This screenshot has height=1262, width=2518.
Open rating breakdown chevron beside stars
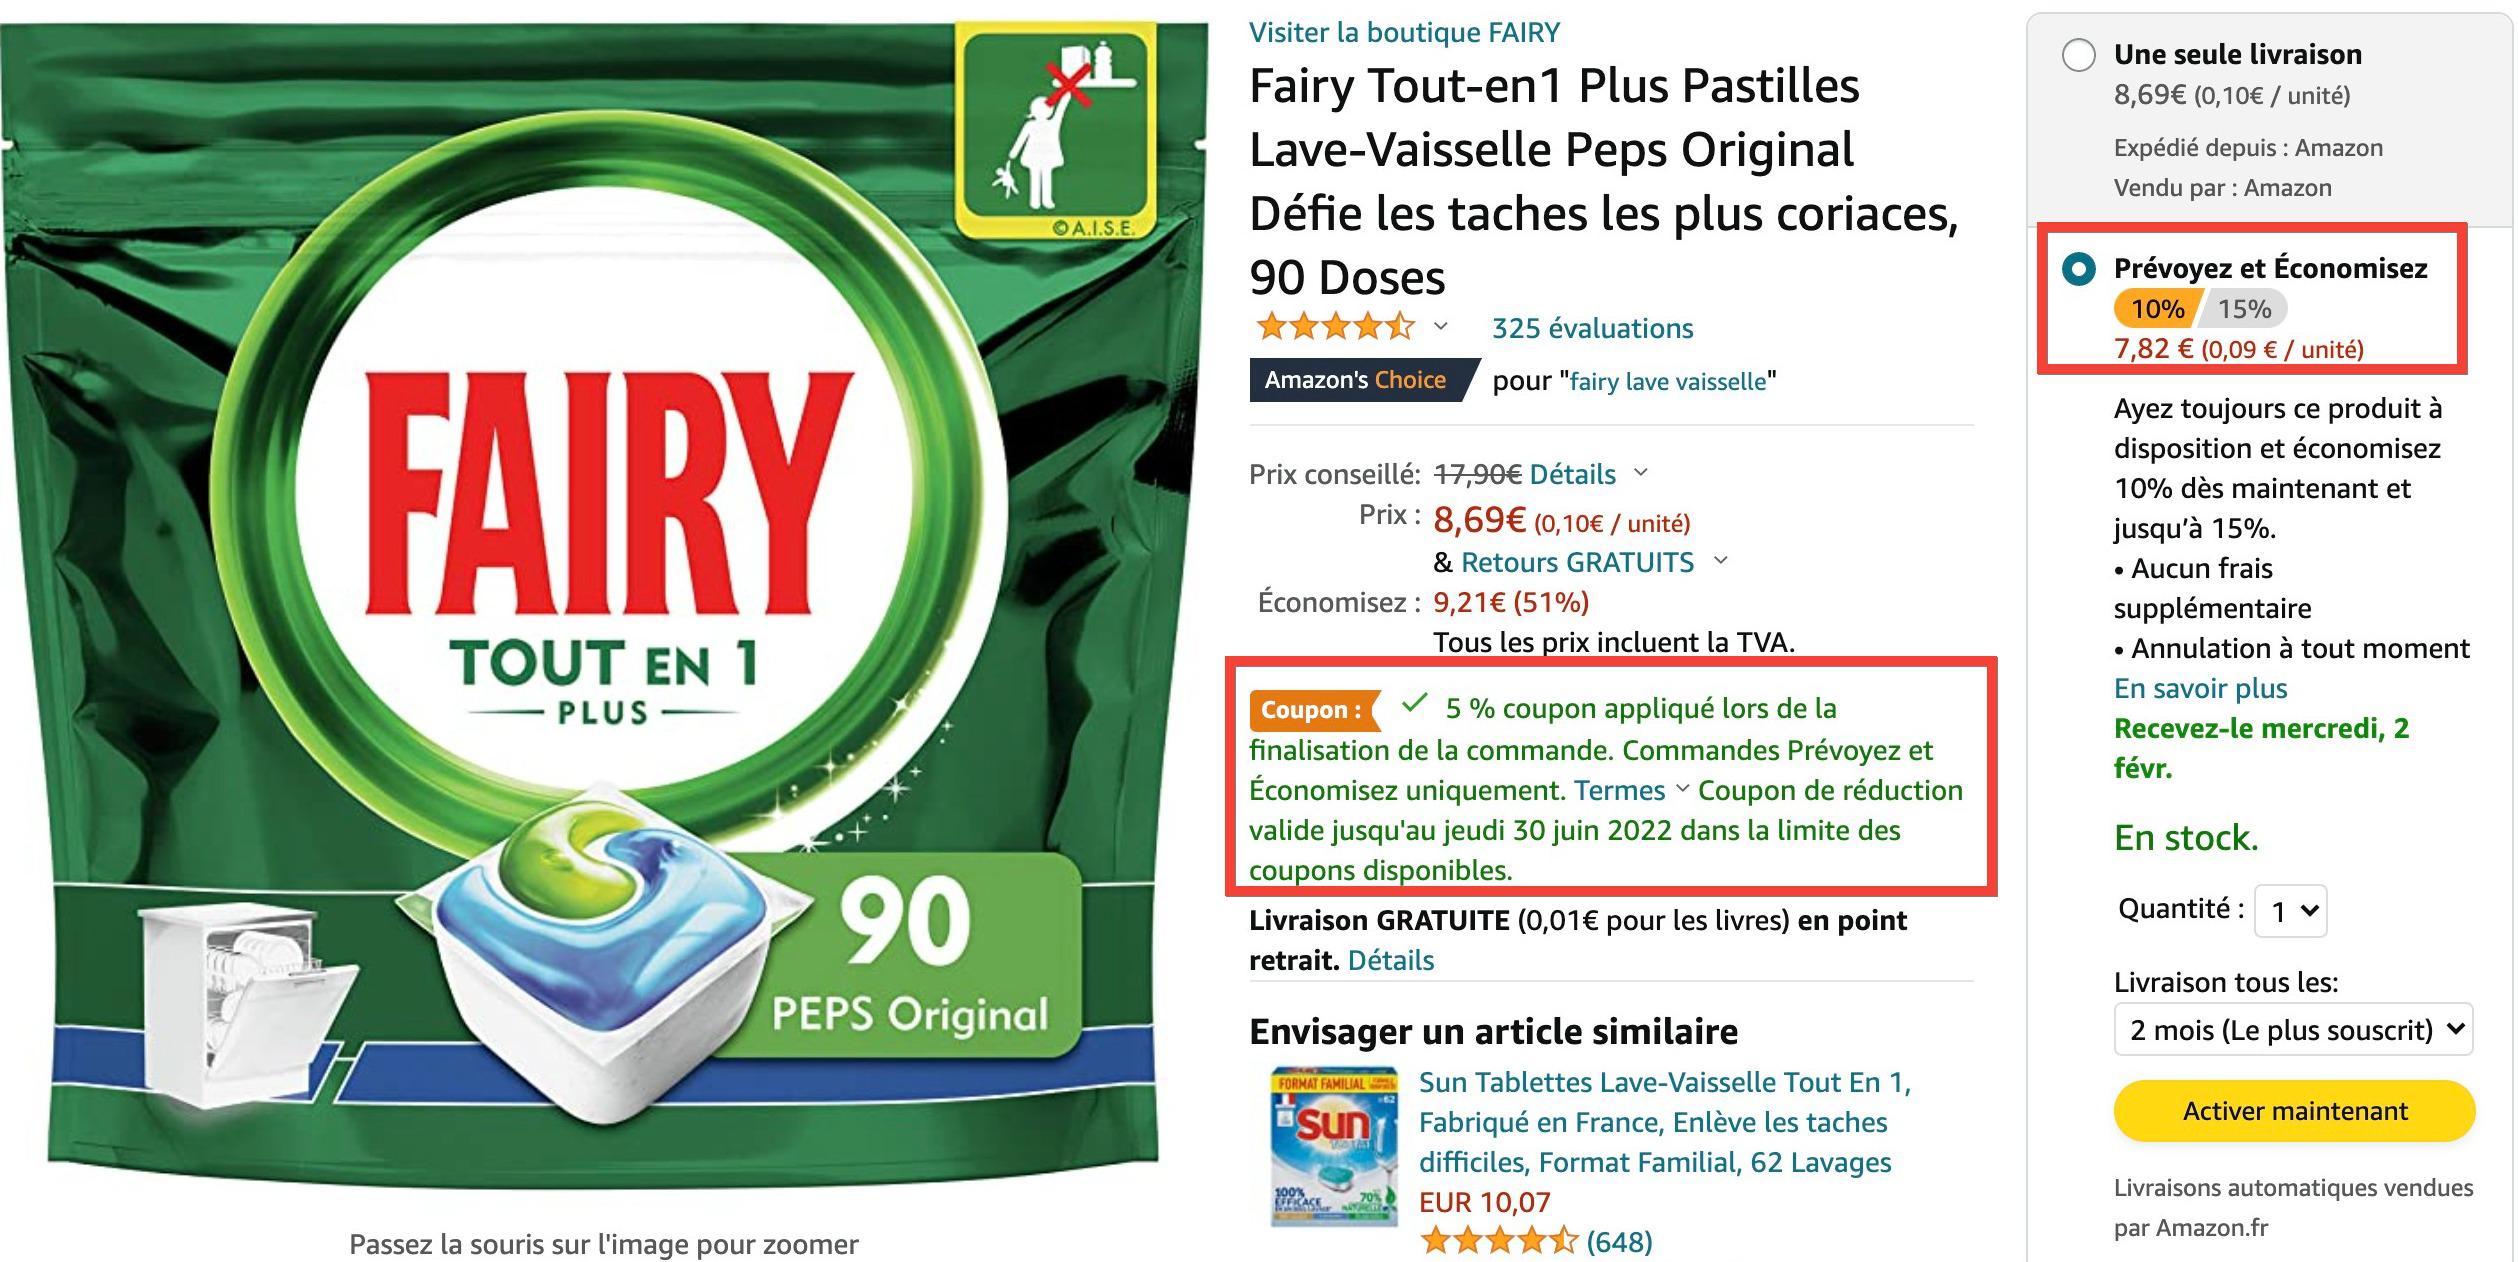tap(1441, 326)
